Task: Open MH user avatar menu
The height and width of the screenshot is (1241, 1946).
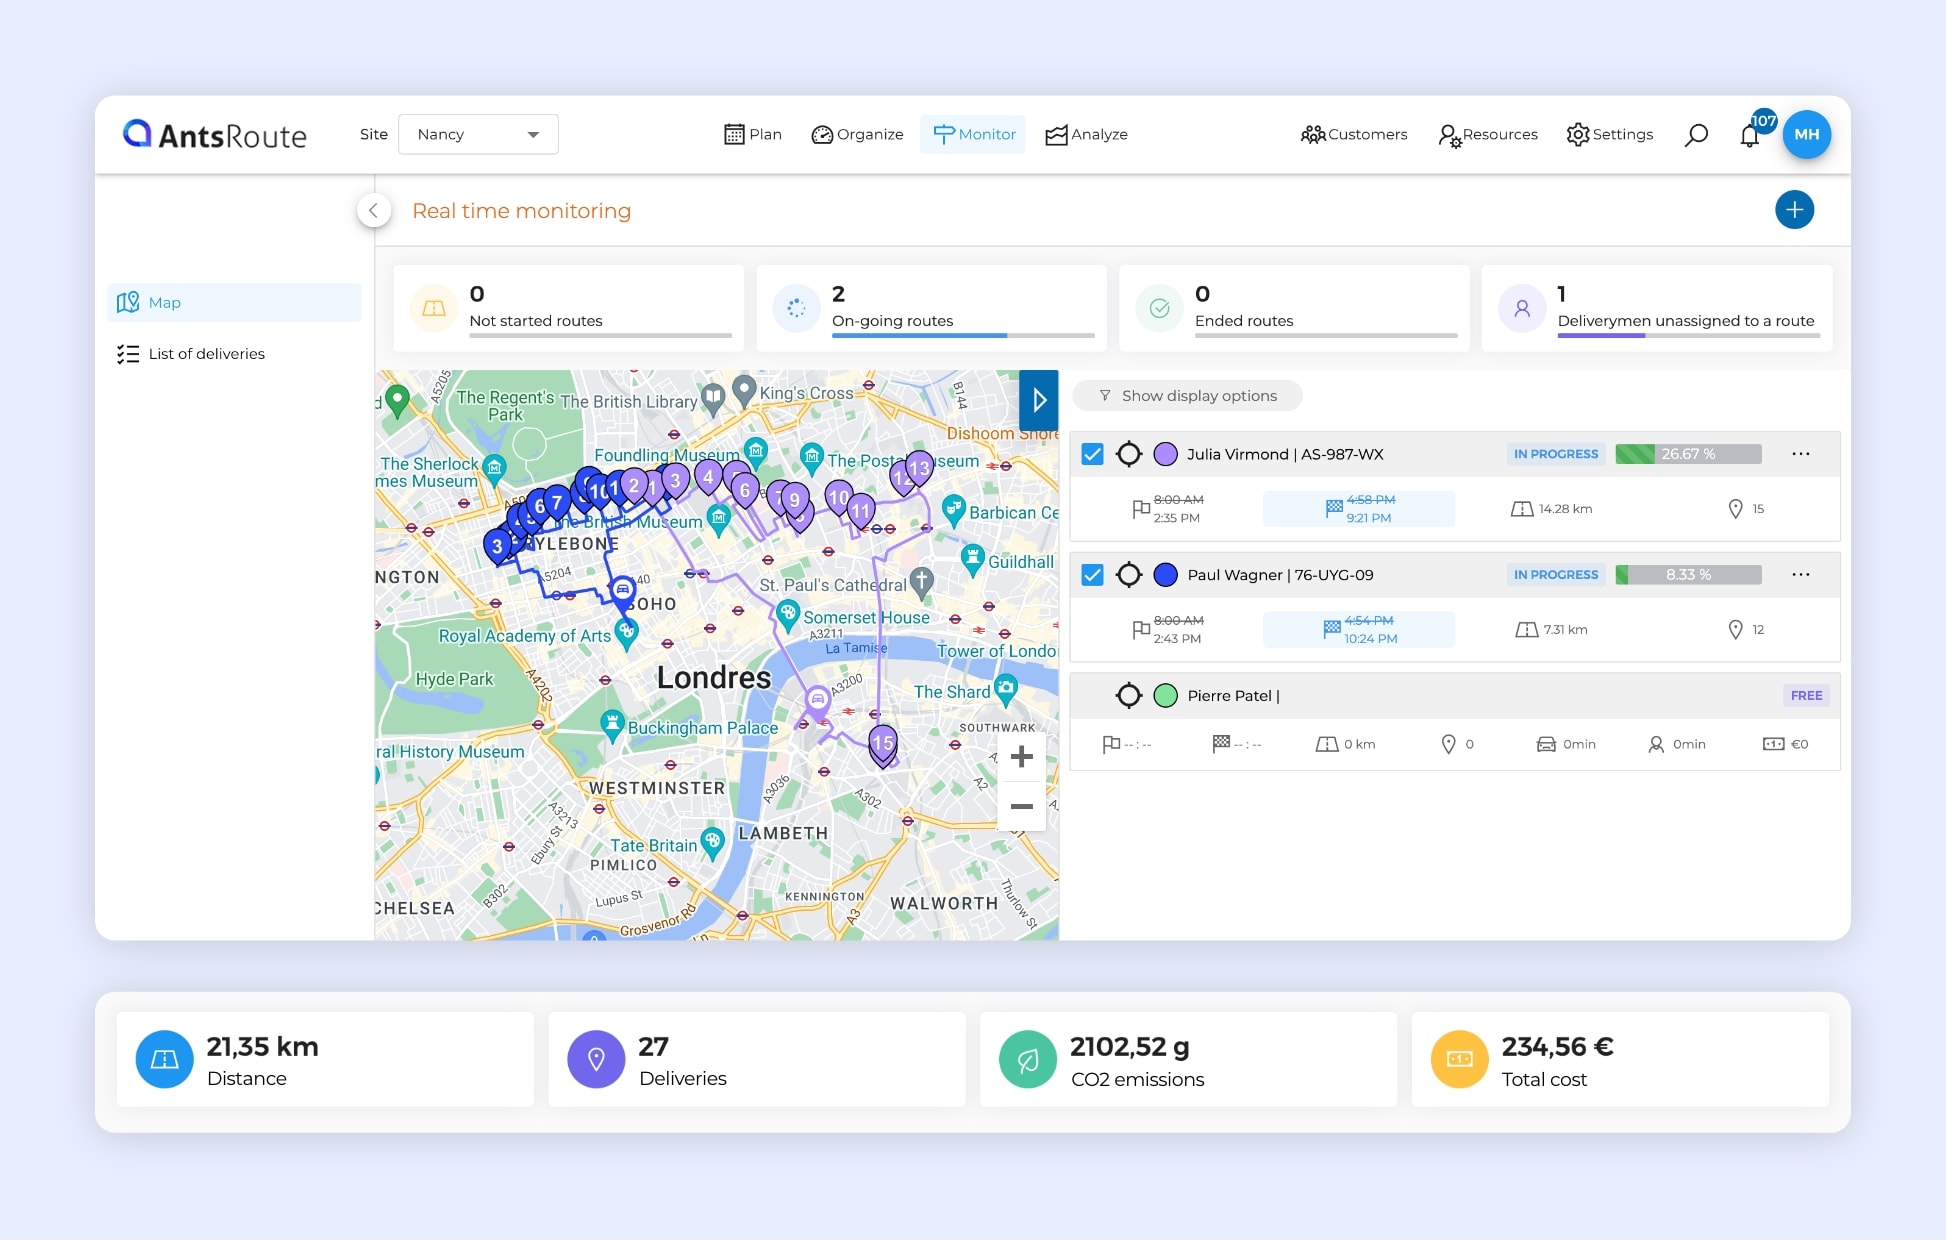Action: click(x=1806, y=135)
